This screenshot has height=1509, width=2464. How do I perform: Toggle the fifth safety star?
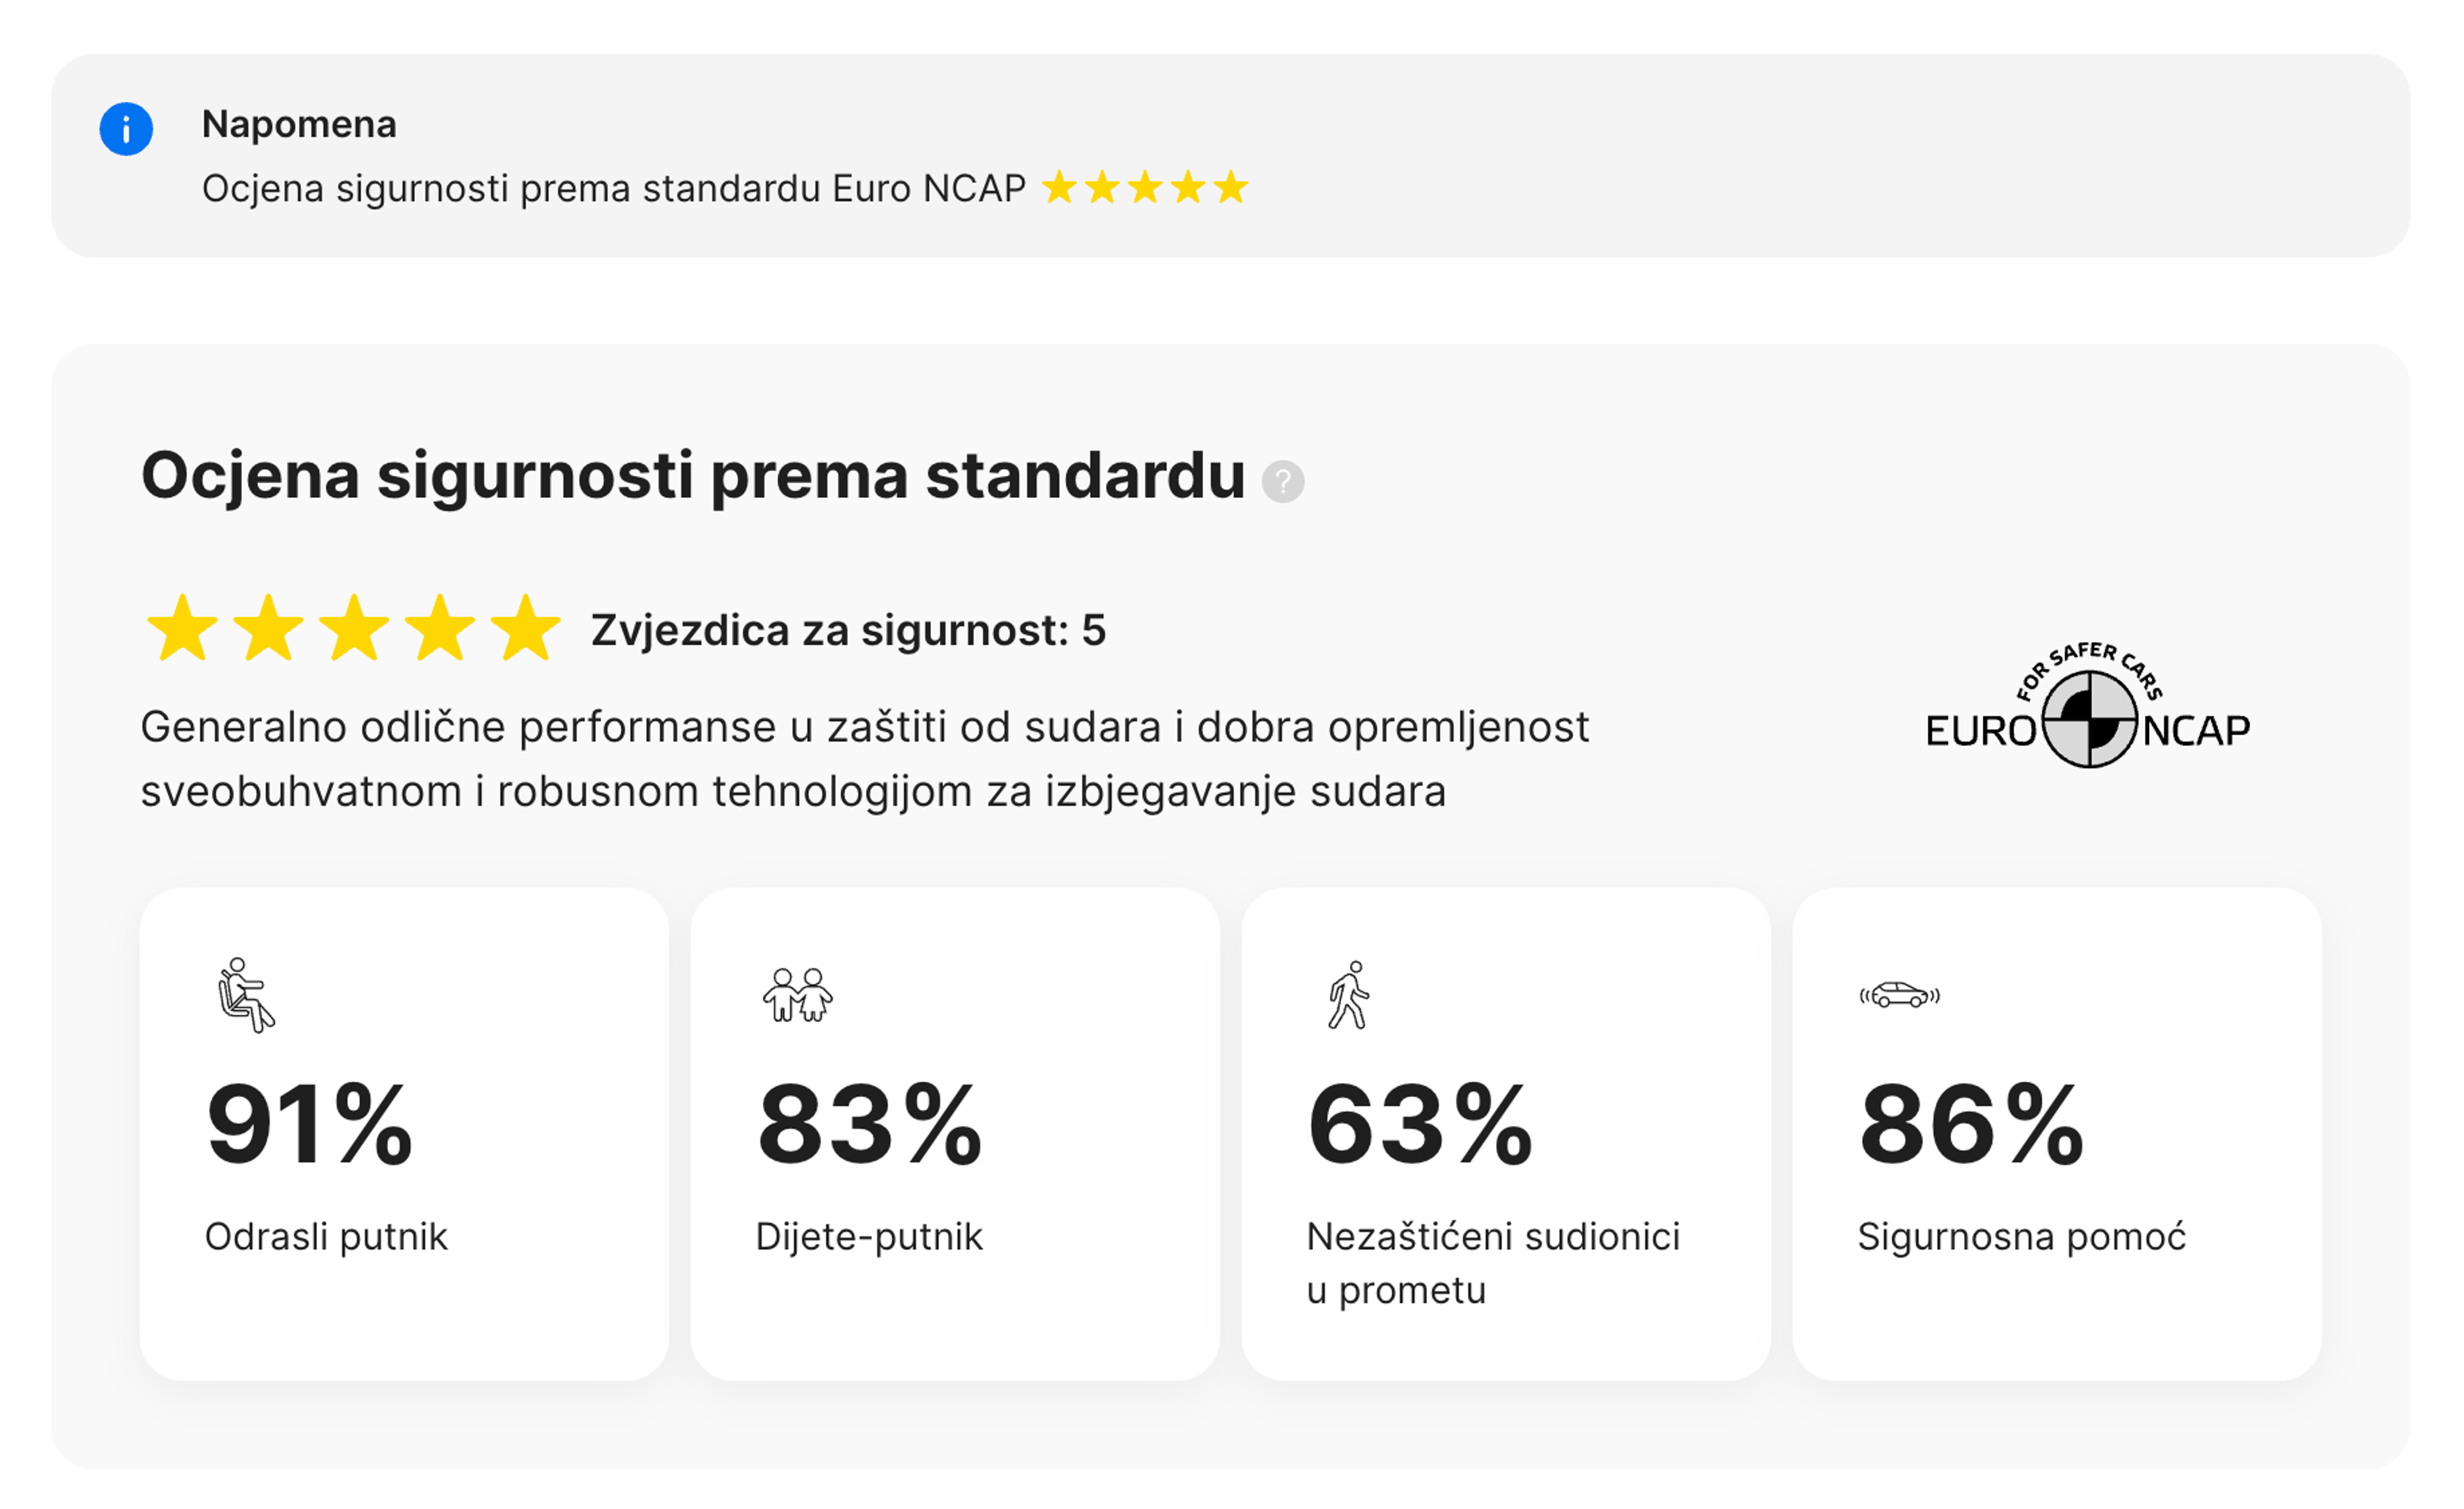point(526,629)
